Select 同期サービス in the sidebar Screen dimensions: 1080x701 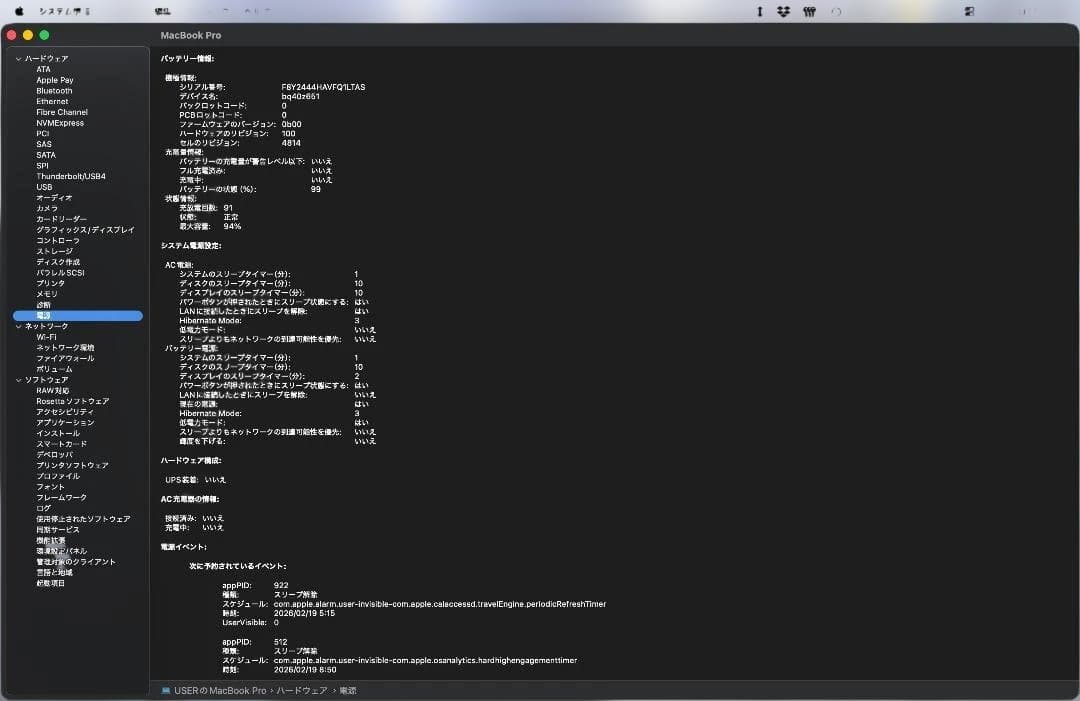(x=58, y=530)
